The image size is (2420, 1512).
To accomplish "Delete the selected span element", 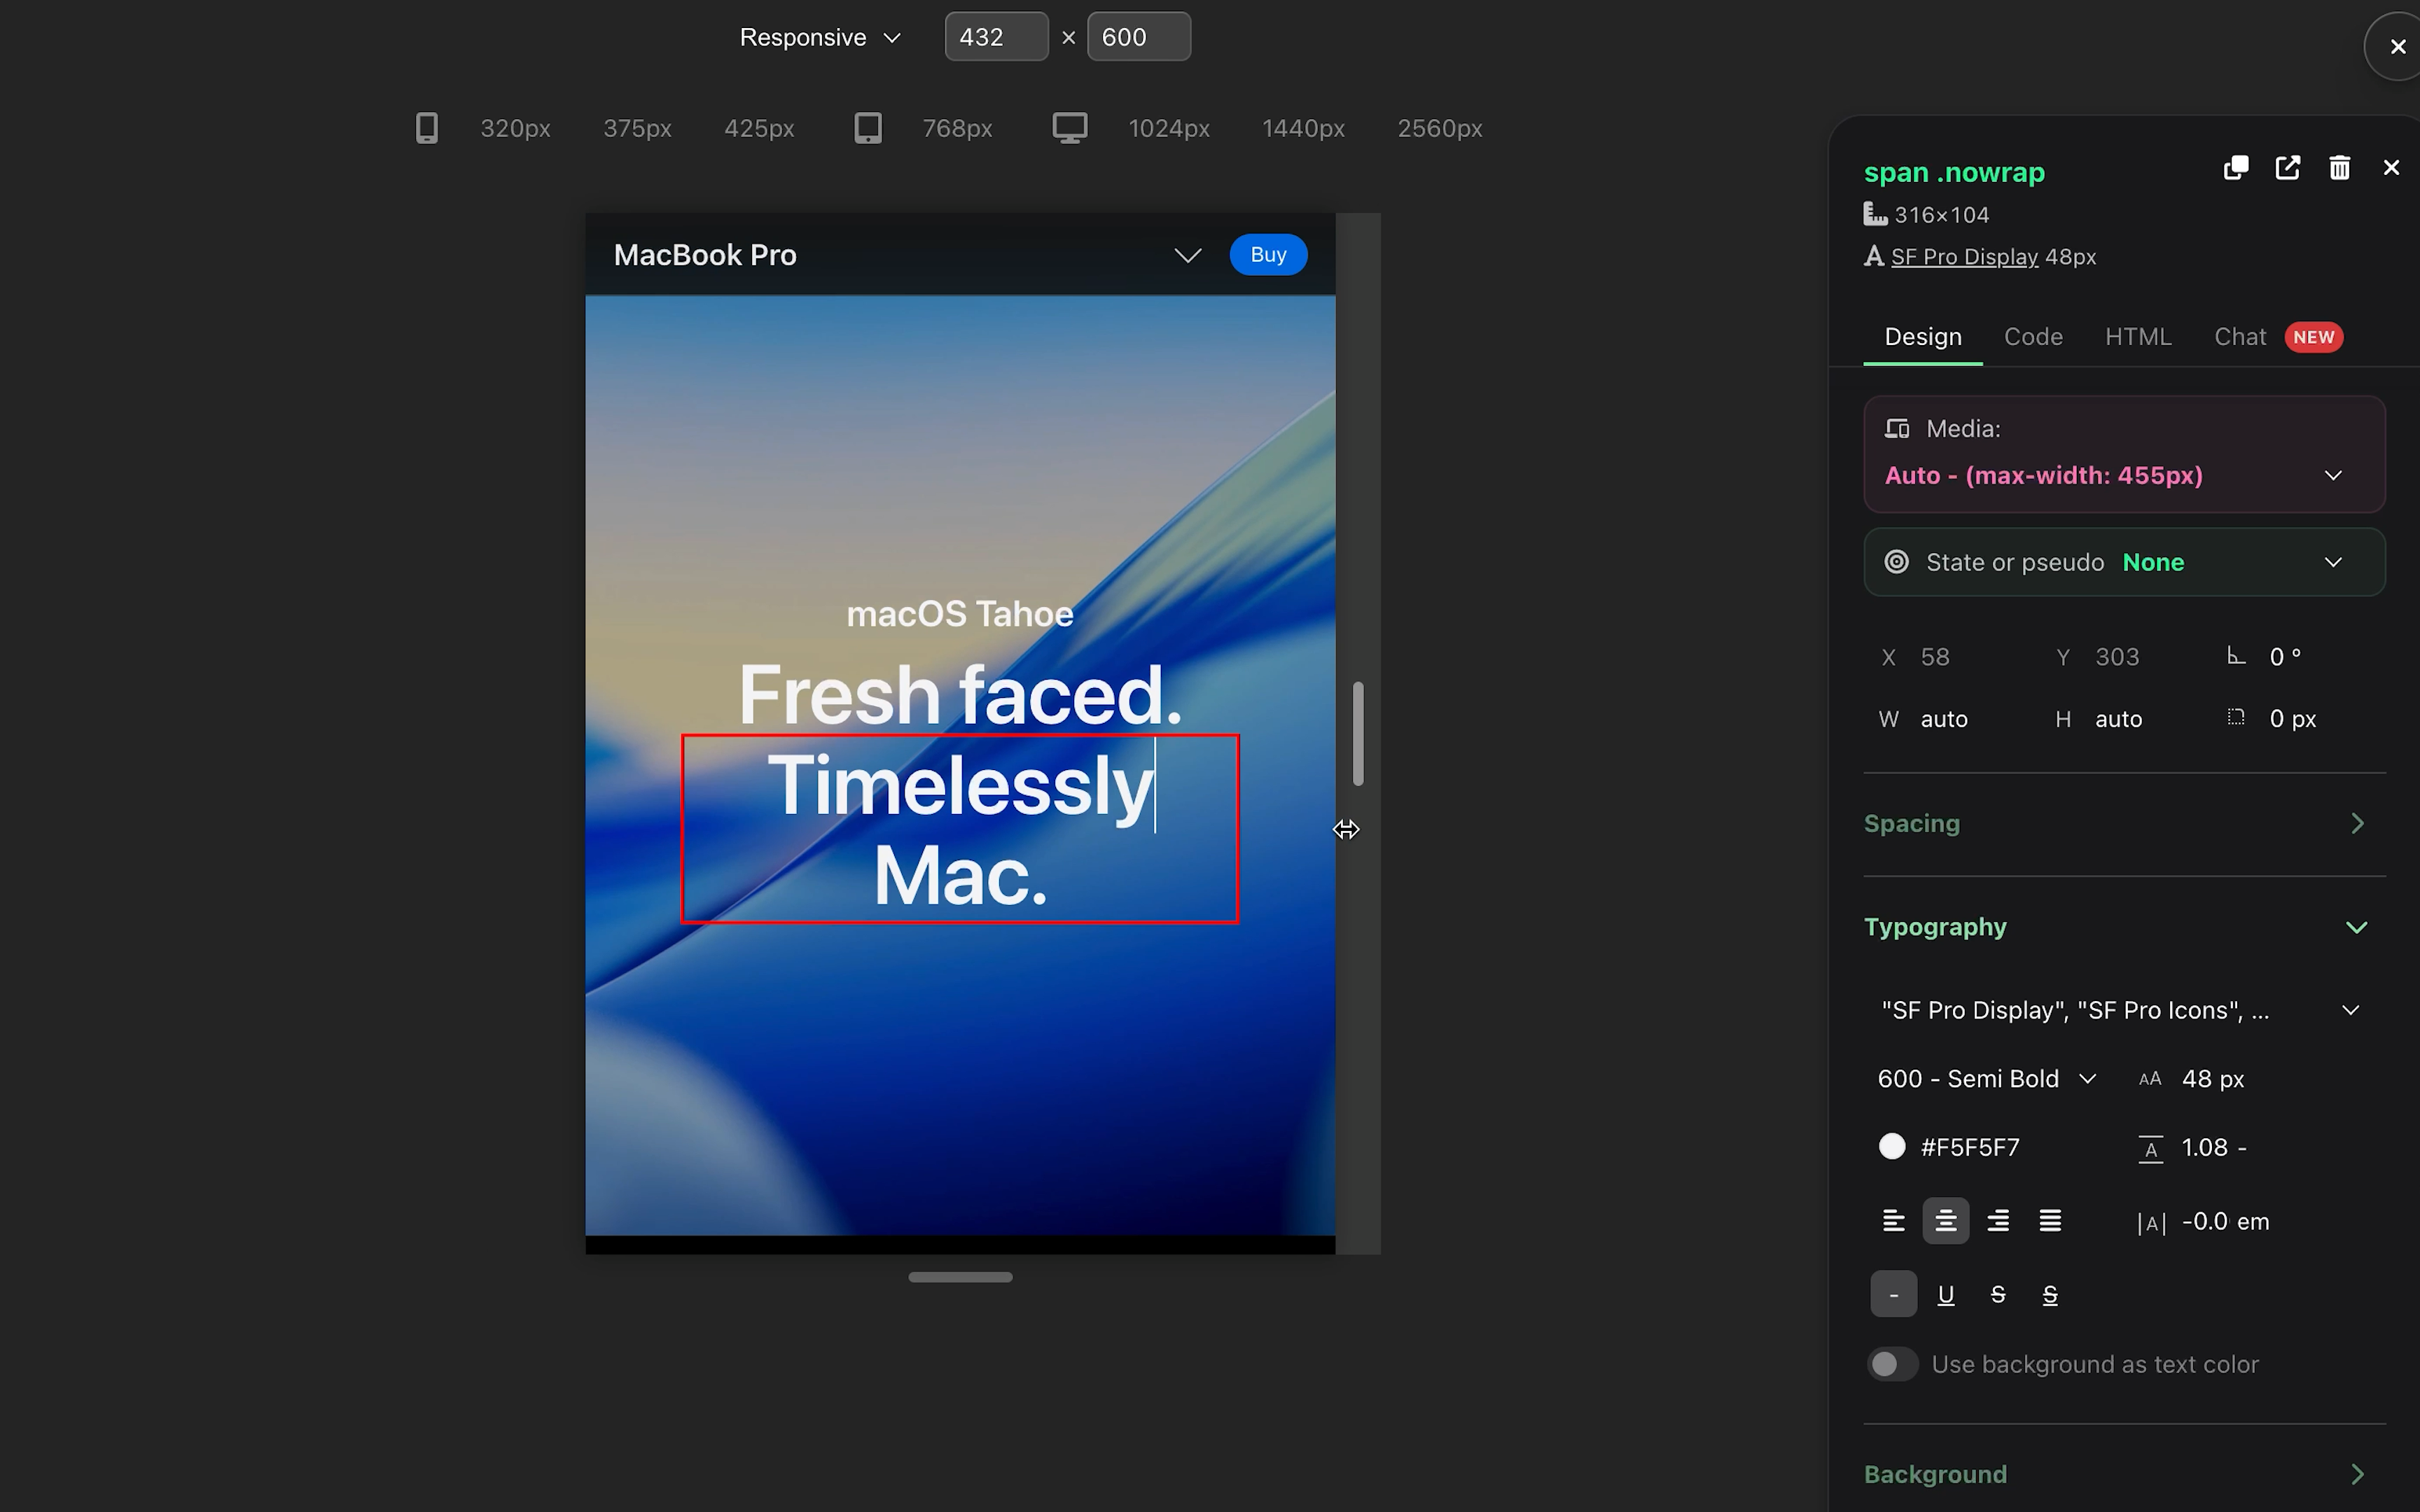I will [x=2339, y=167].
